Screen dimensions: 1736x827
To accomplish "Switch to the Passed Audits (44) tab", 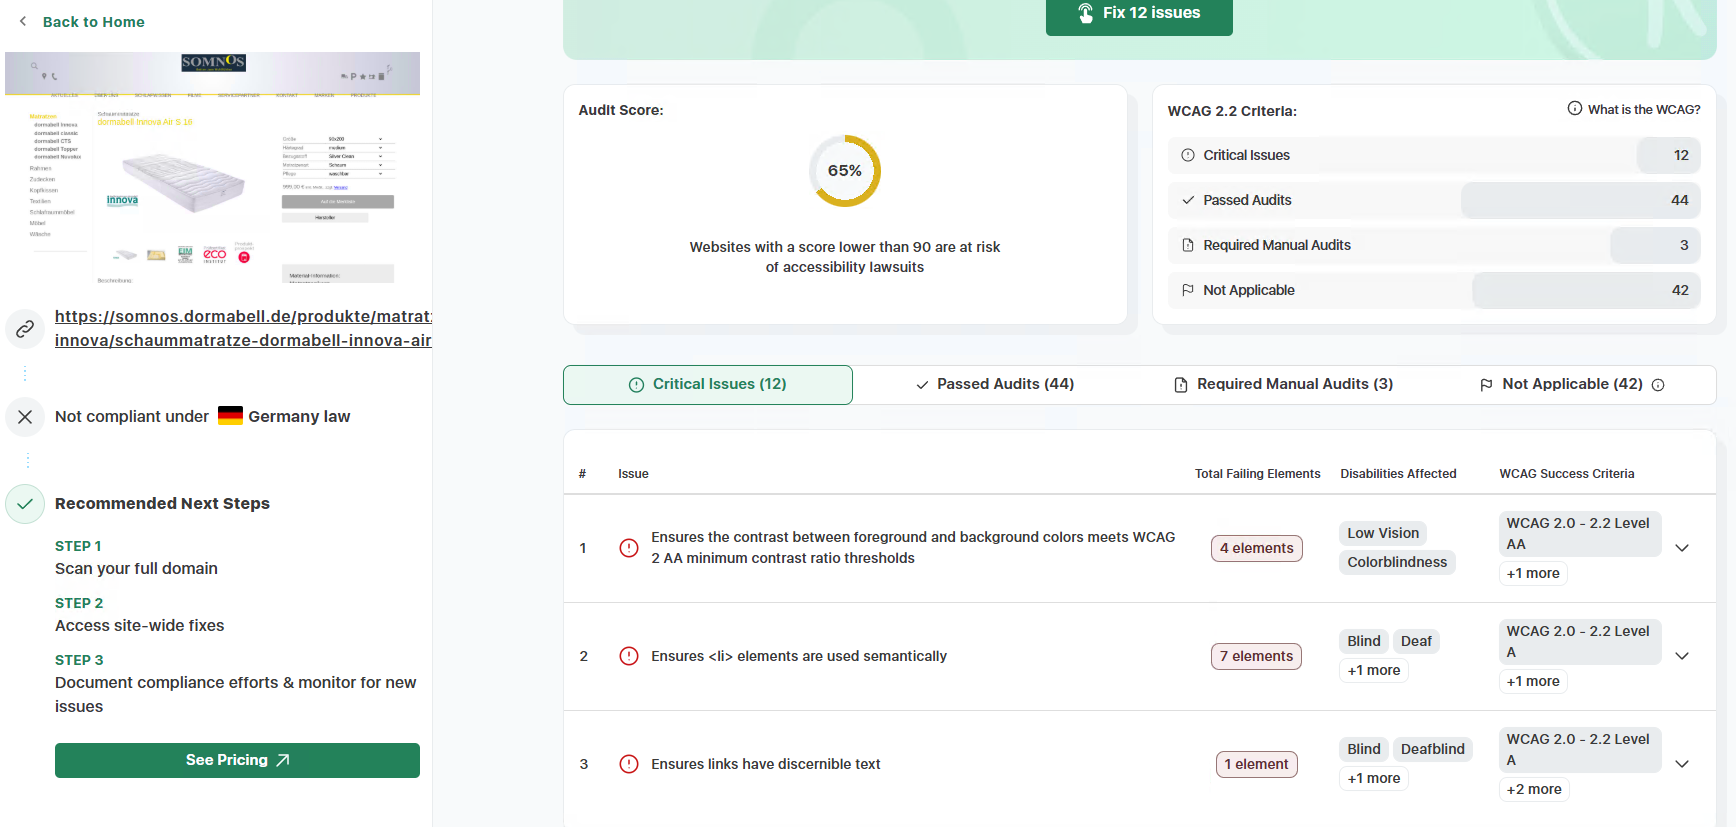I will 995,384.
